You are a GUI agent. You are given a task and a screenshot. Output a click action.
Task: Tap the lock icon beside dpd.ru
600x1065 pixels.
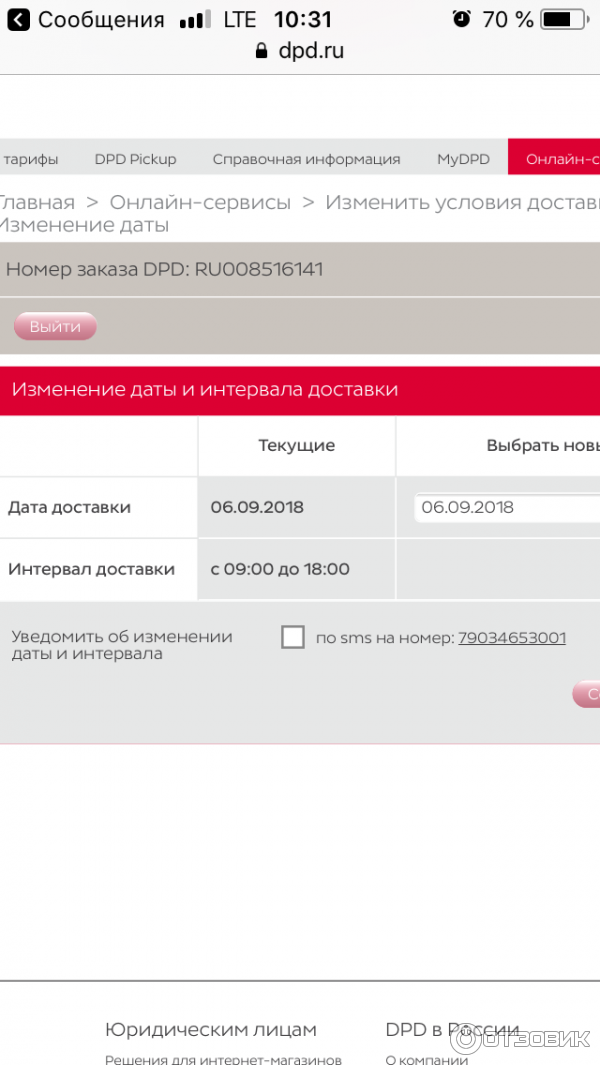pyautogui.click(x=262, y=51)
